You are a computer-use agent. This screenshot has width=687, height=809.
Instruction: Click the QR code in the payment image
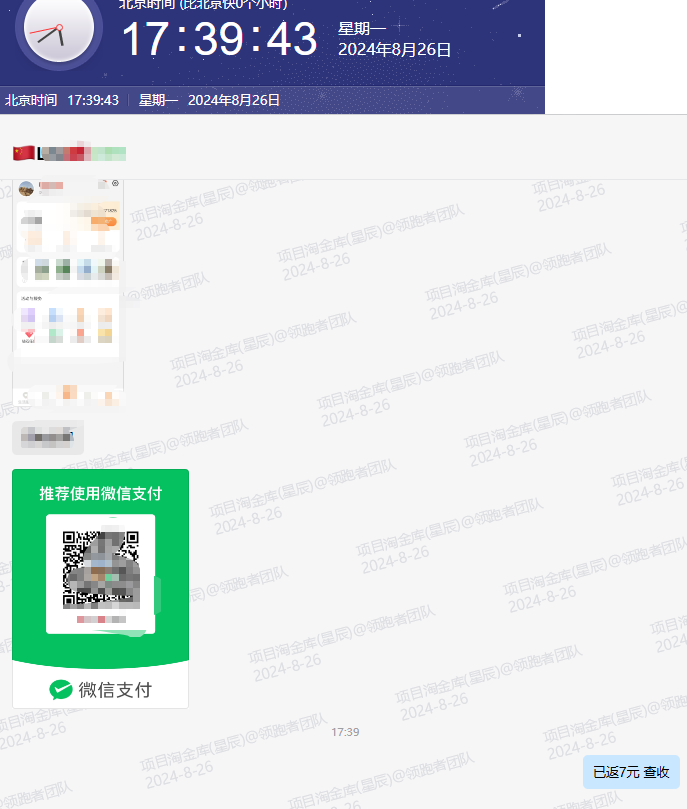tap(100, 569)
